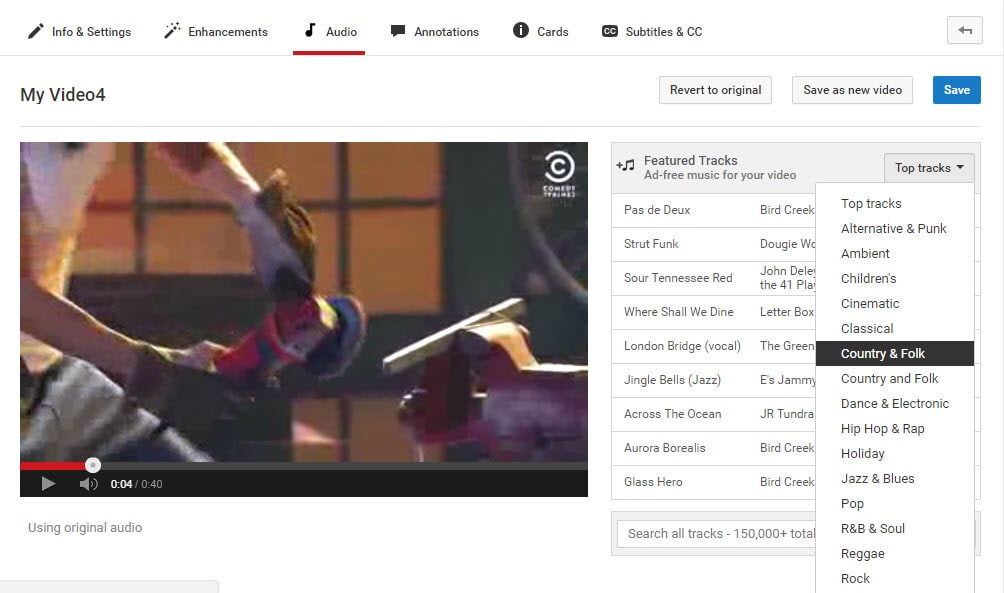Viewport: 1004px width, 593px height.
Task: Click the back arrow button
Action: [x=964, y=31]
